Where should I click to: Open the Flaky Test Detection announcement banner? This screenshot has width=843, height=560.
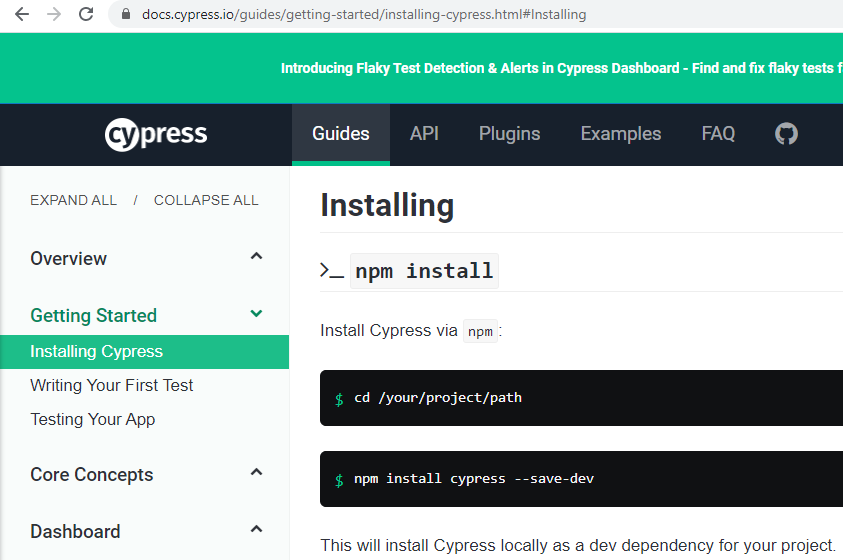[561, 68]
